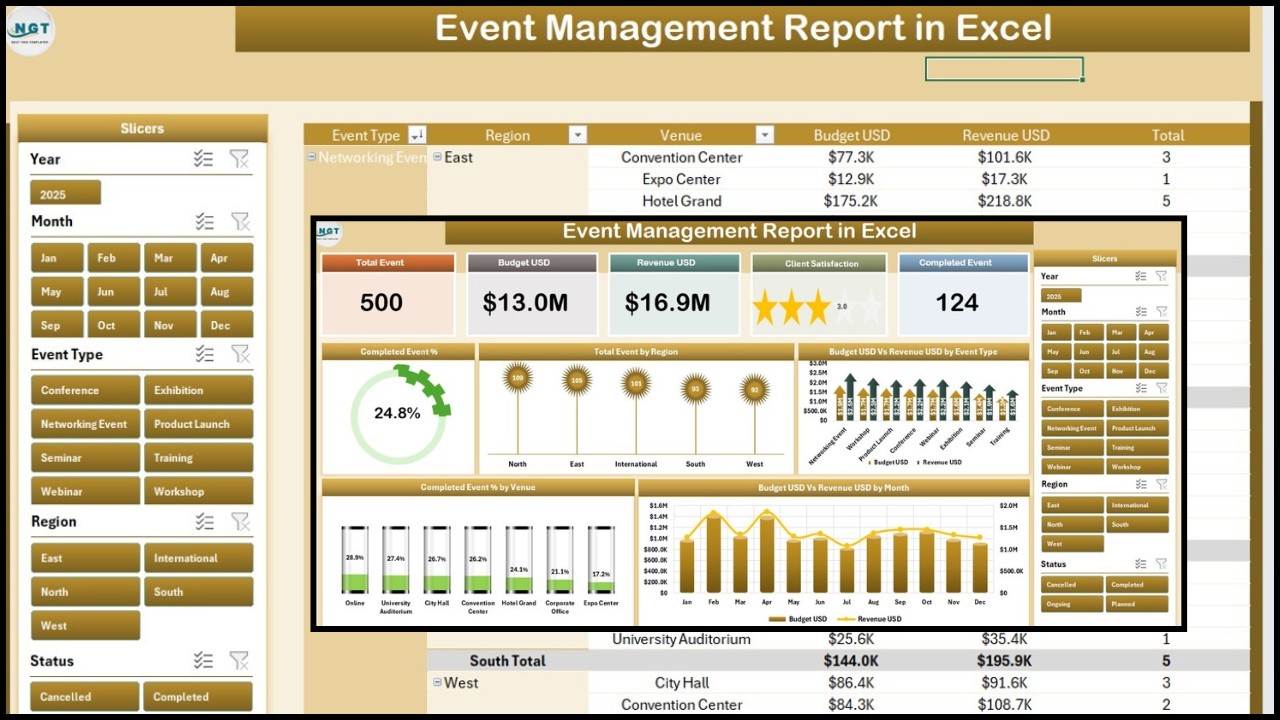
Task: Collapse the Networking Event group
Action: coord(312,157)
